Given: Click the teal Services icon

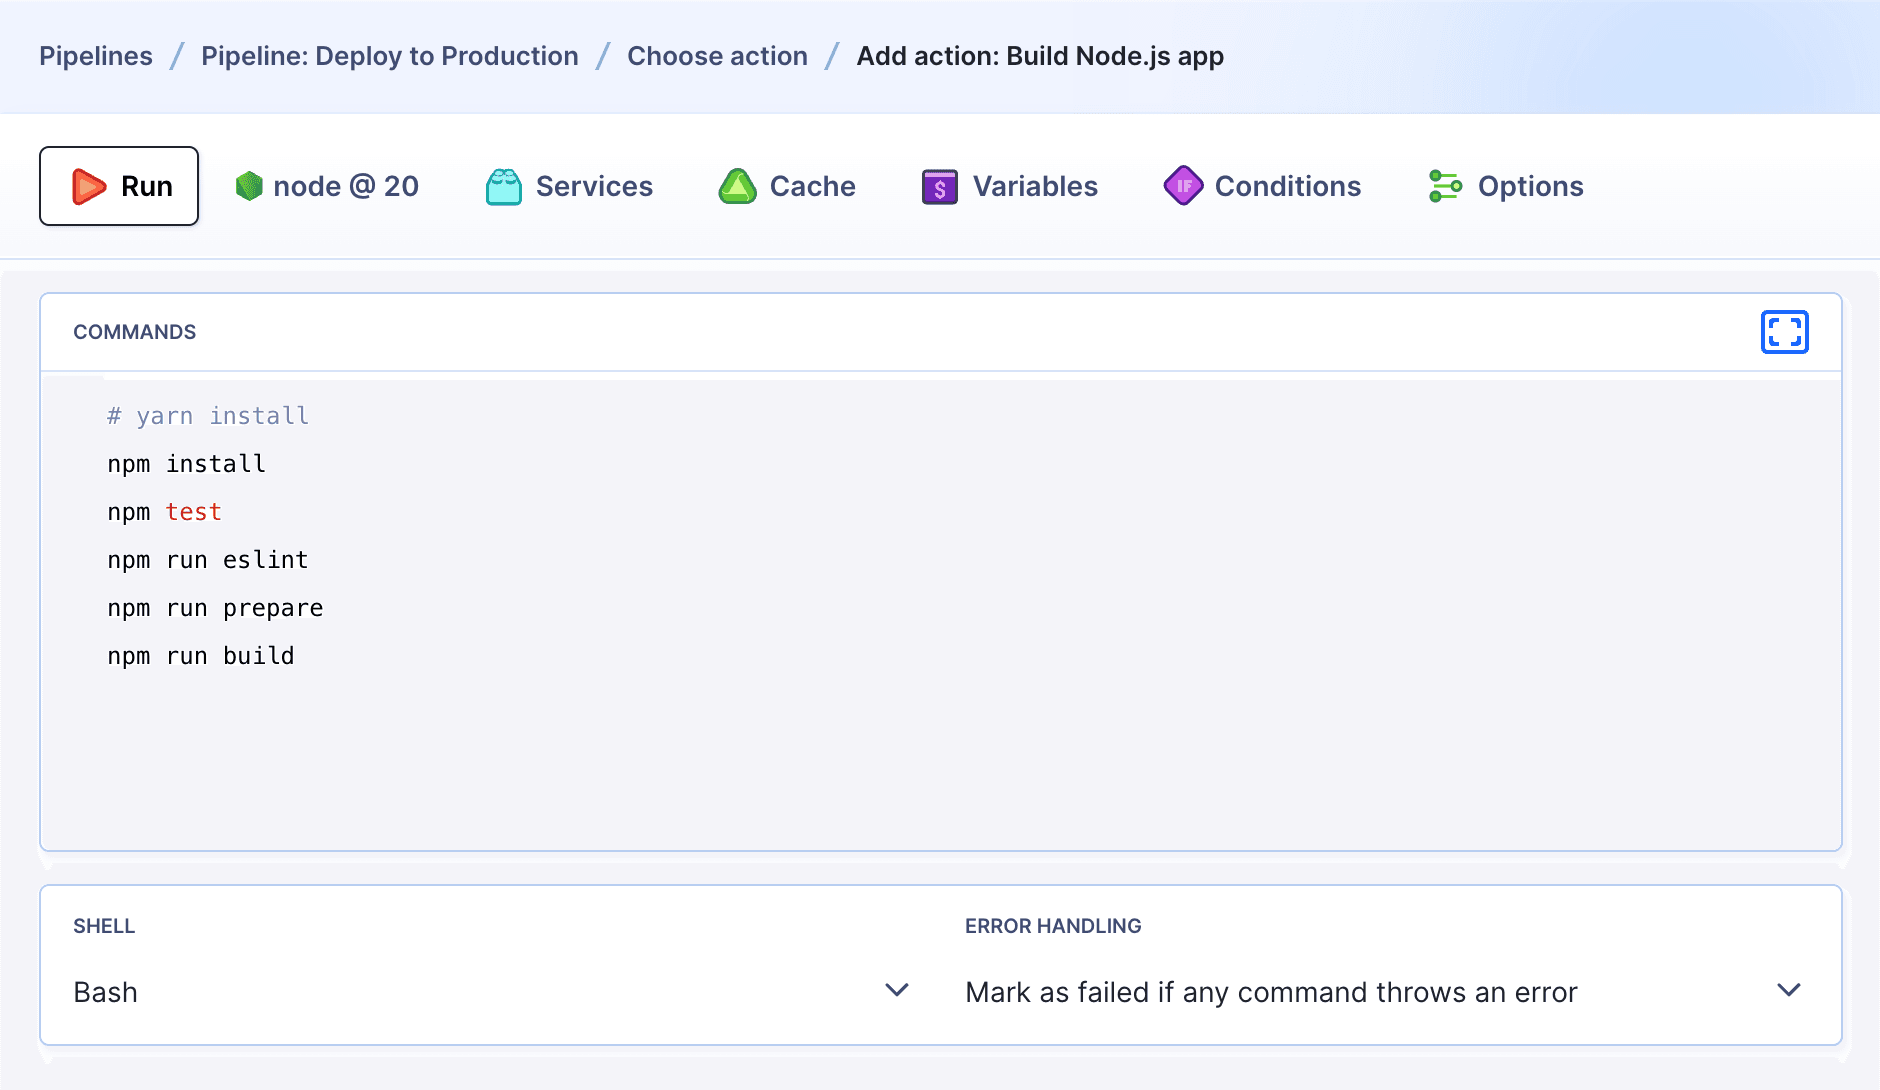Looking at the screenshot, I should click(x=504, y=186).
